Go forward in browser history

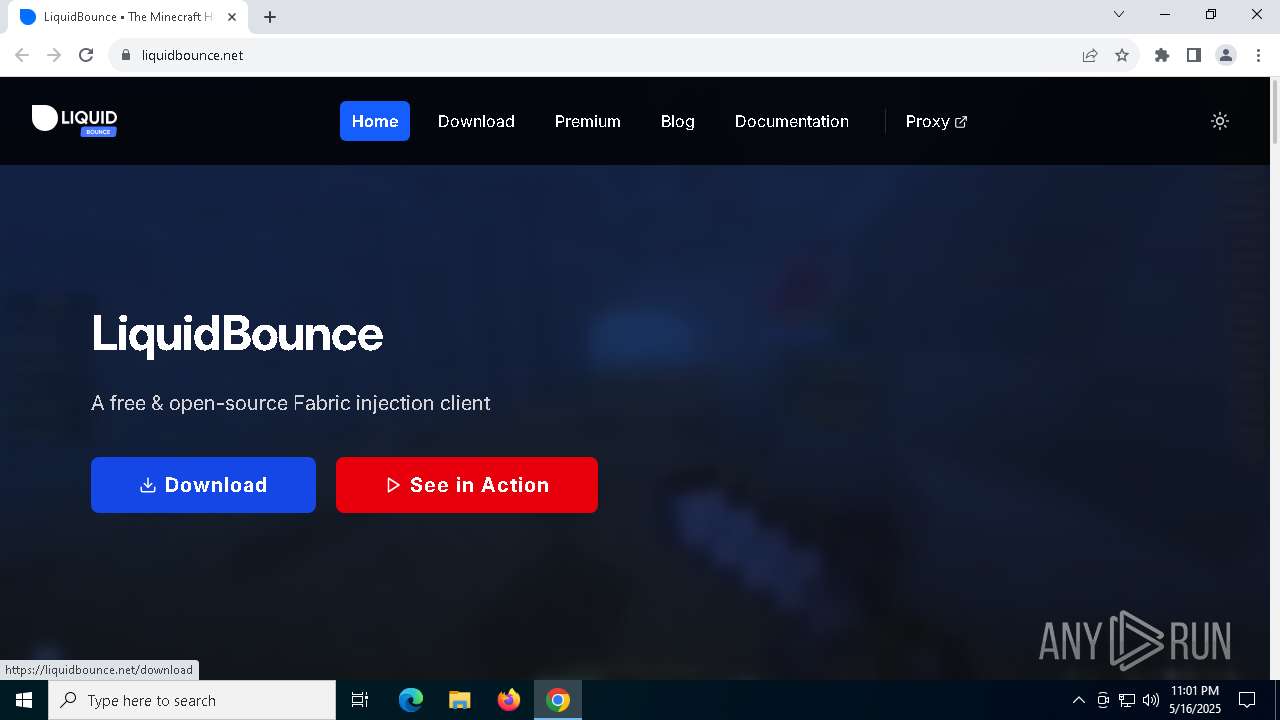pos(54,55)
